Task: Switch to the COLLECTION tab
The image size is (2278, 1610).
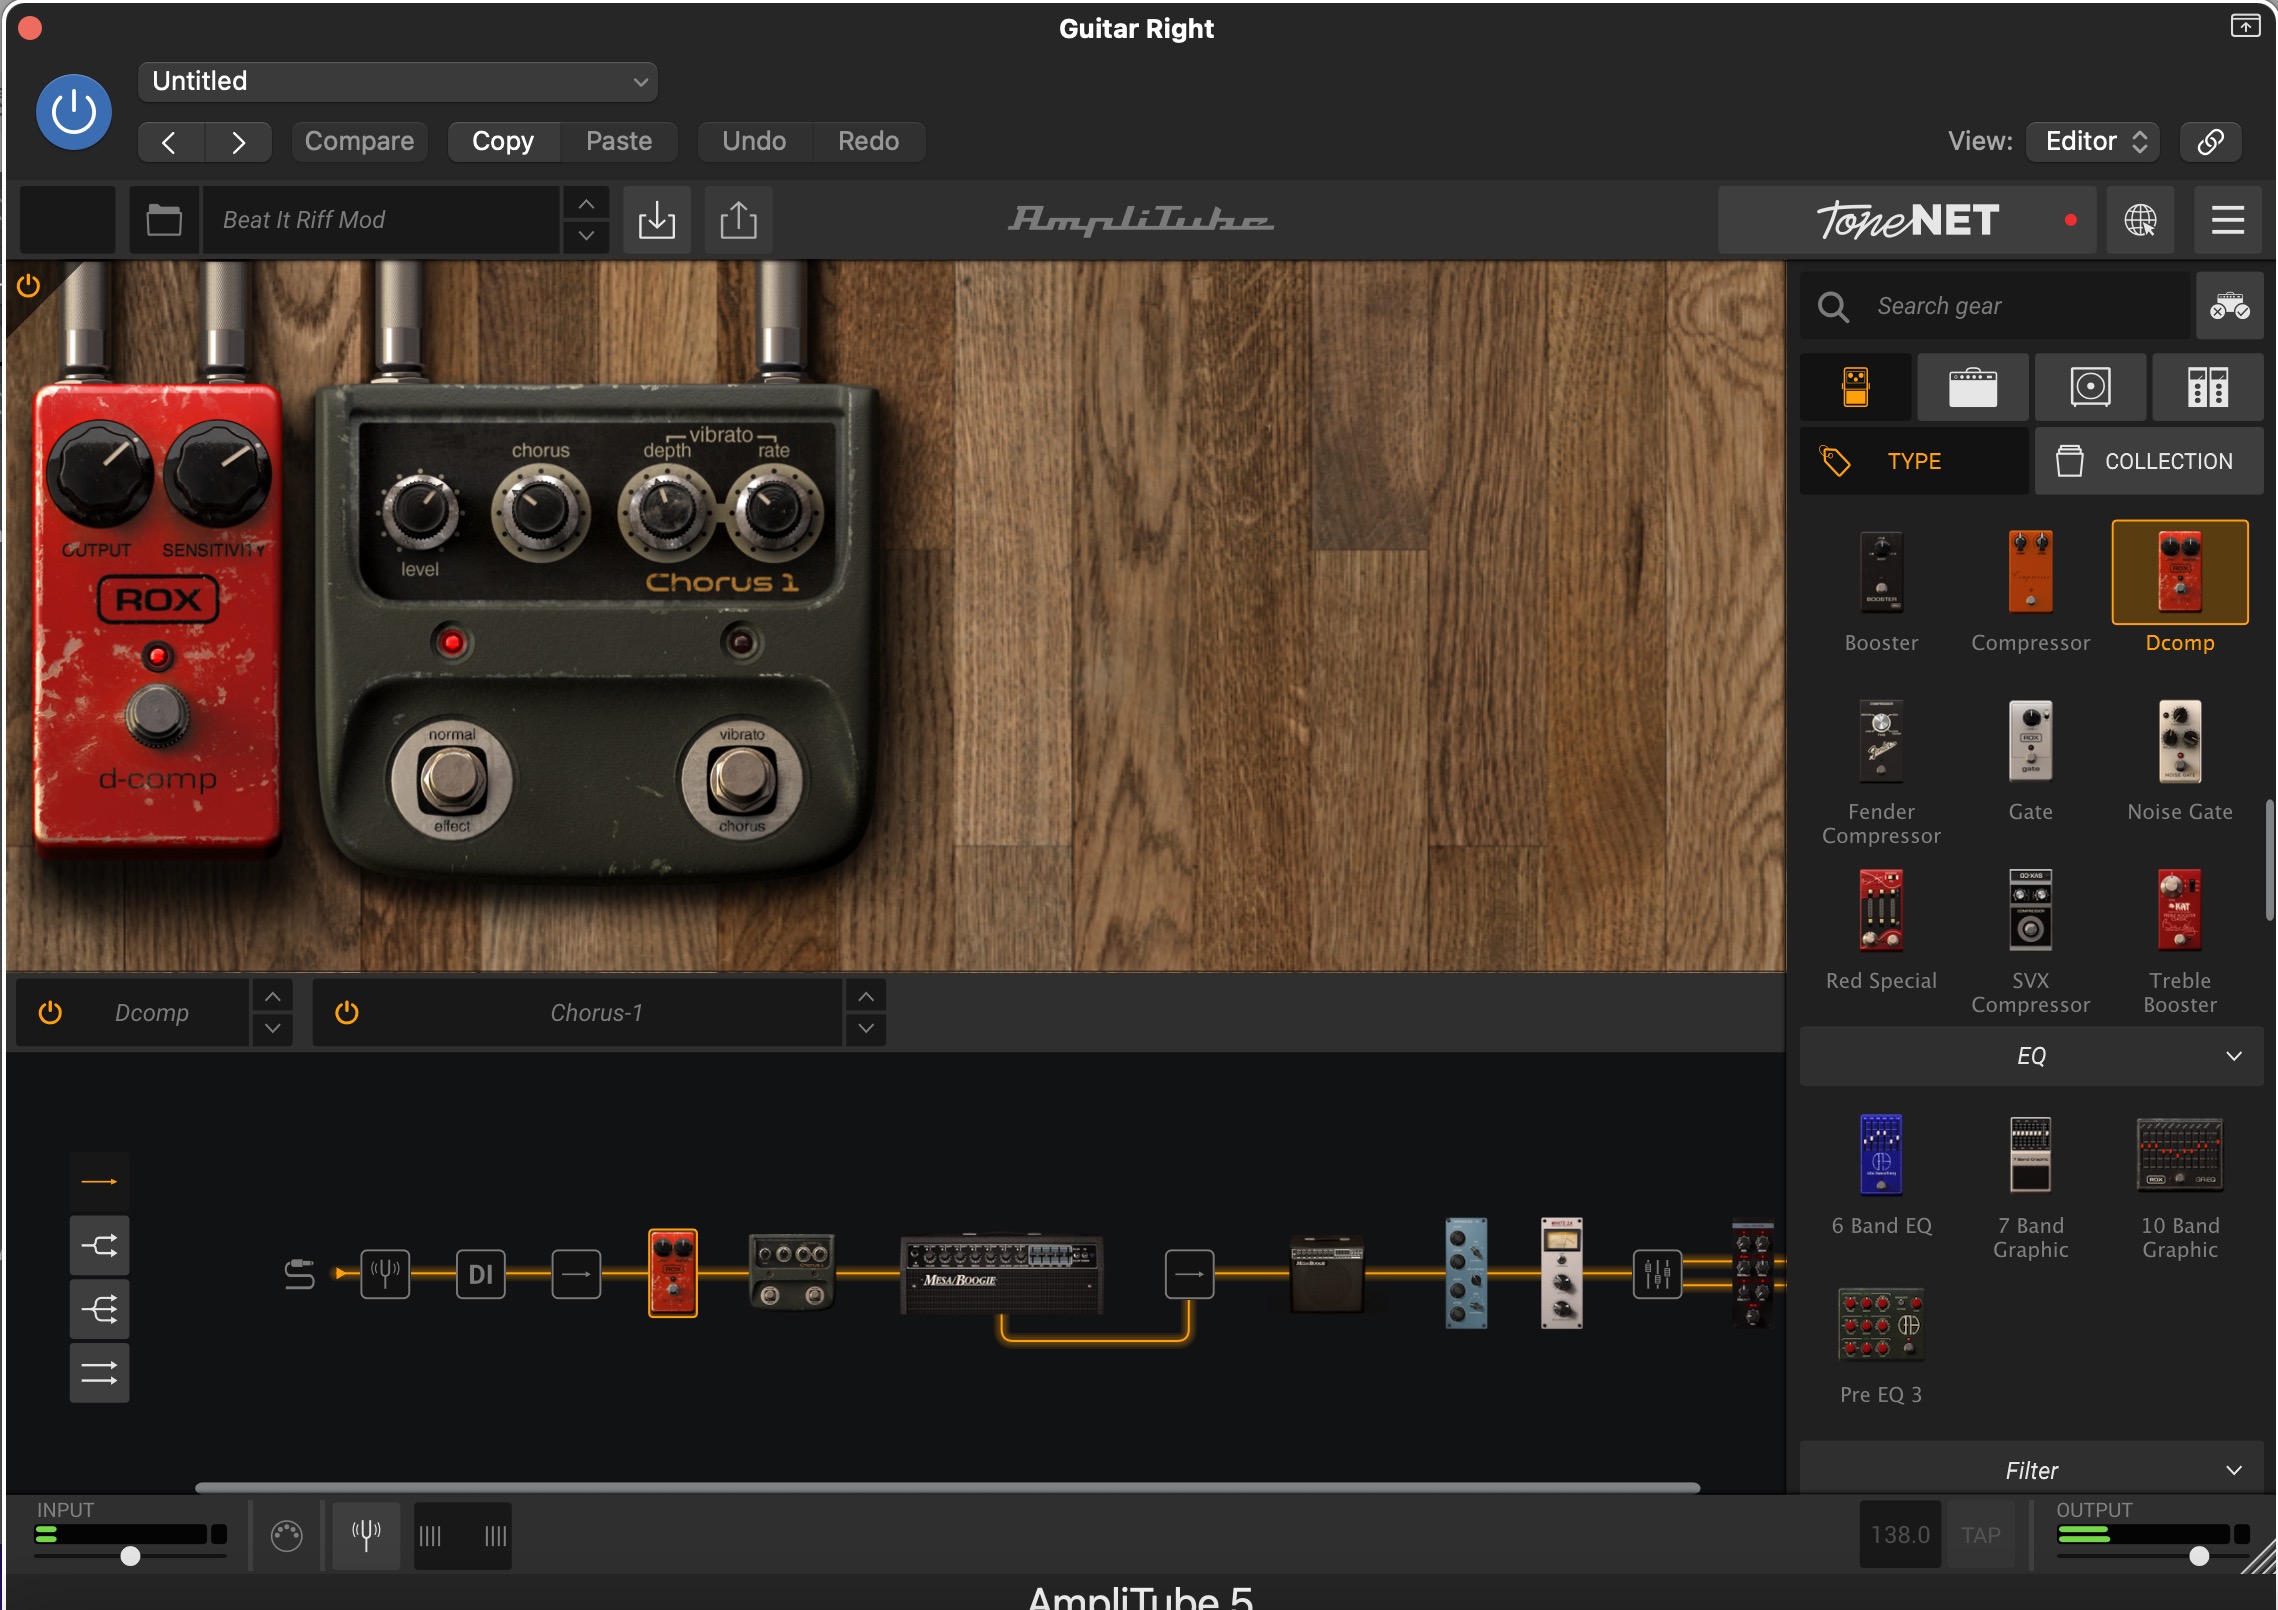Action: click(2149, 461)
